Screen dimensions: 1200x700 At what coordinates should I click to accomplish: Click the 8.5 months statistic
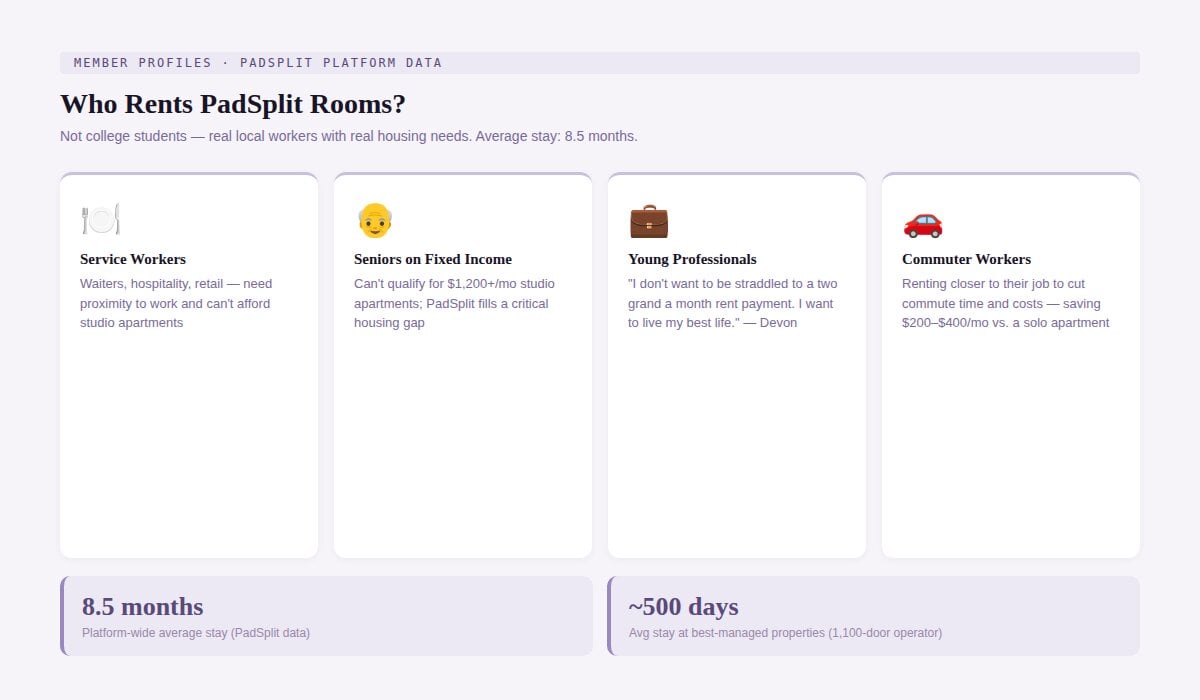pyautogui.click(x=142, y=607)
